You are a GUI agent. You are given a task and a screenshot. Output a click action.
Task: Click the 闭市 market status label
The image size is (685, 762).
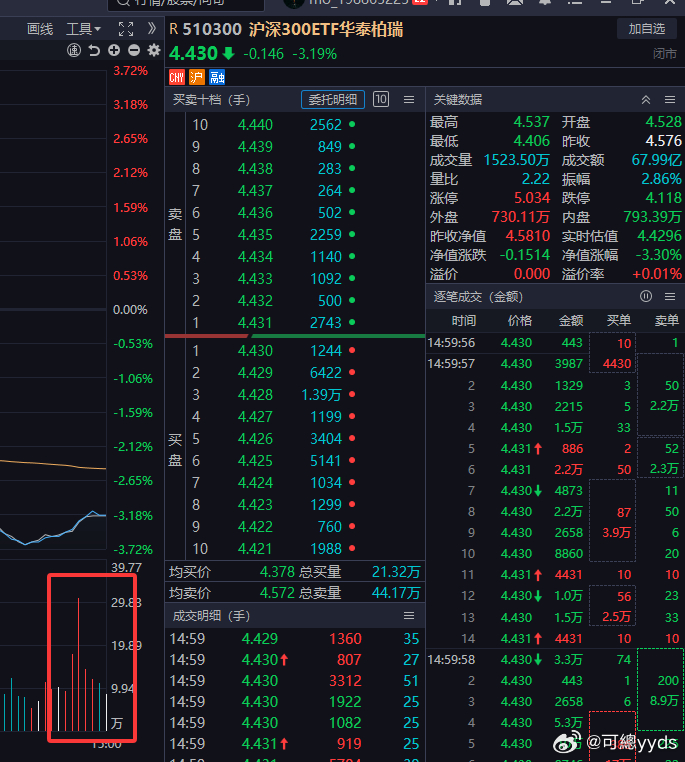pos(665,53)
